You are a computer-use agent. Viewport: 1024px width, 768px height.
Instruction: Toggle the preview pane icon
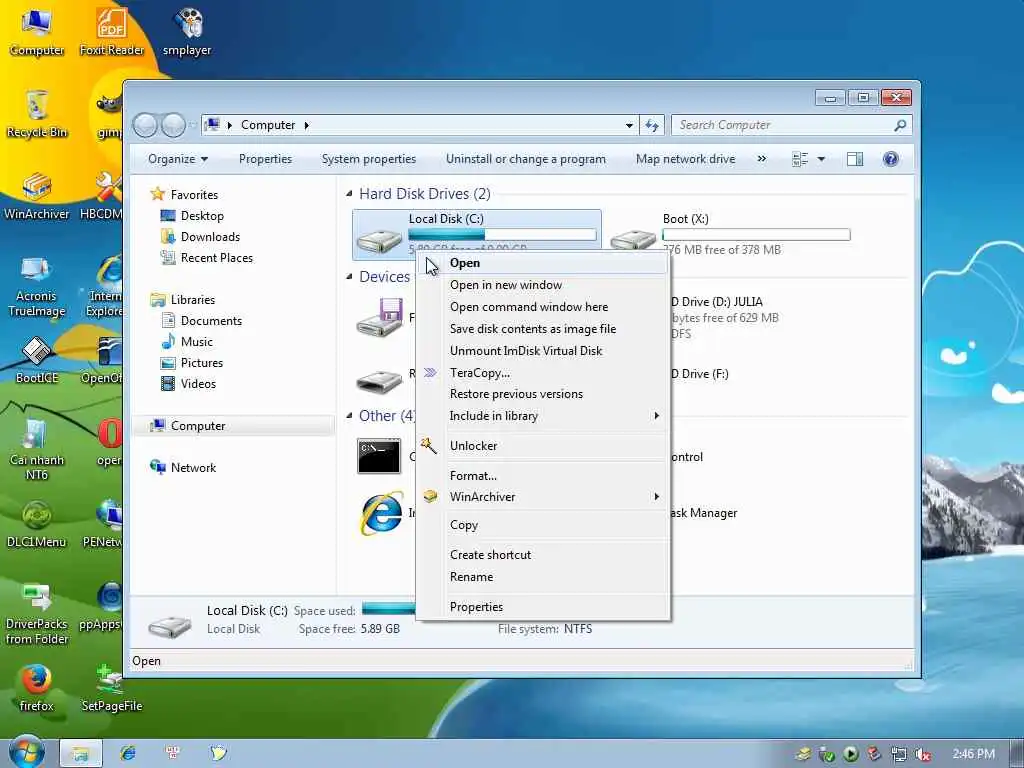(855, 159)
